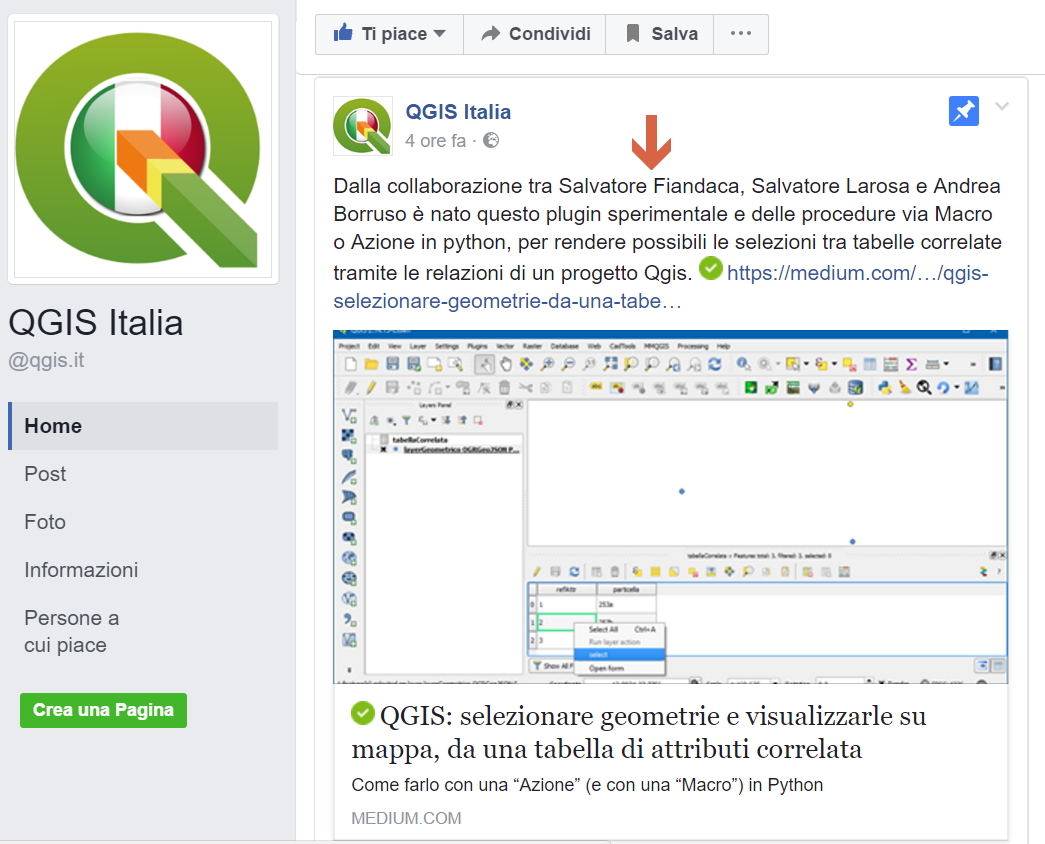Click the large QGIS Italia page logo
This screenshot has width=1045, height=844.
(141, 150)
